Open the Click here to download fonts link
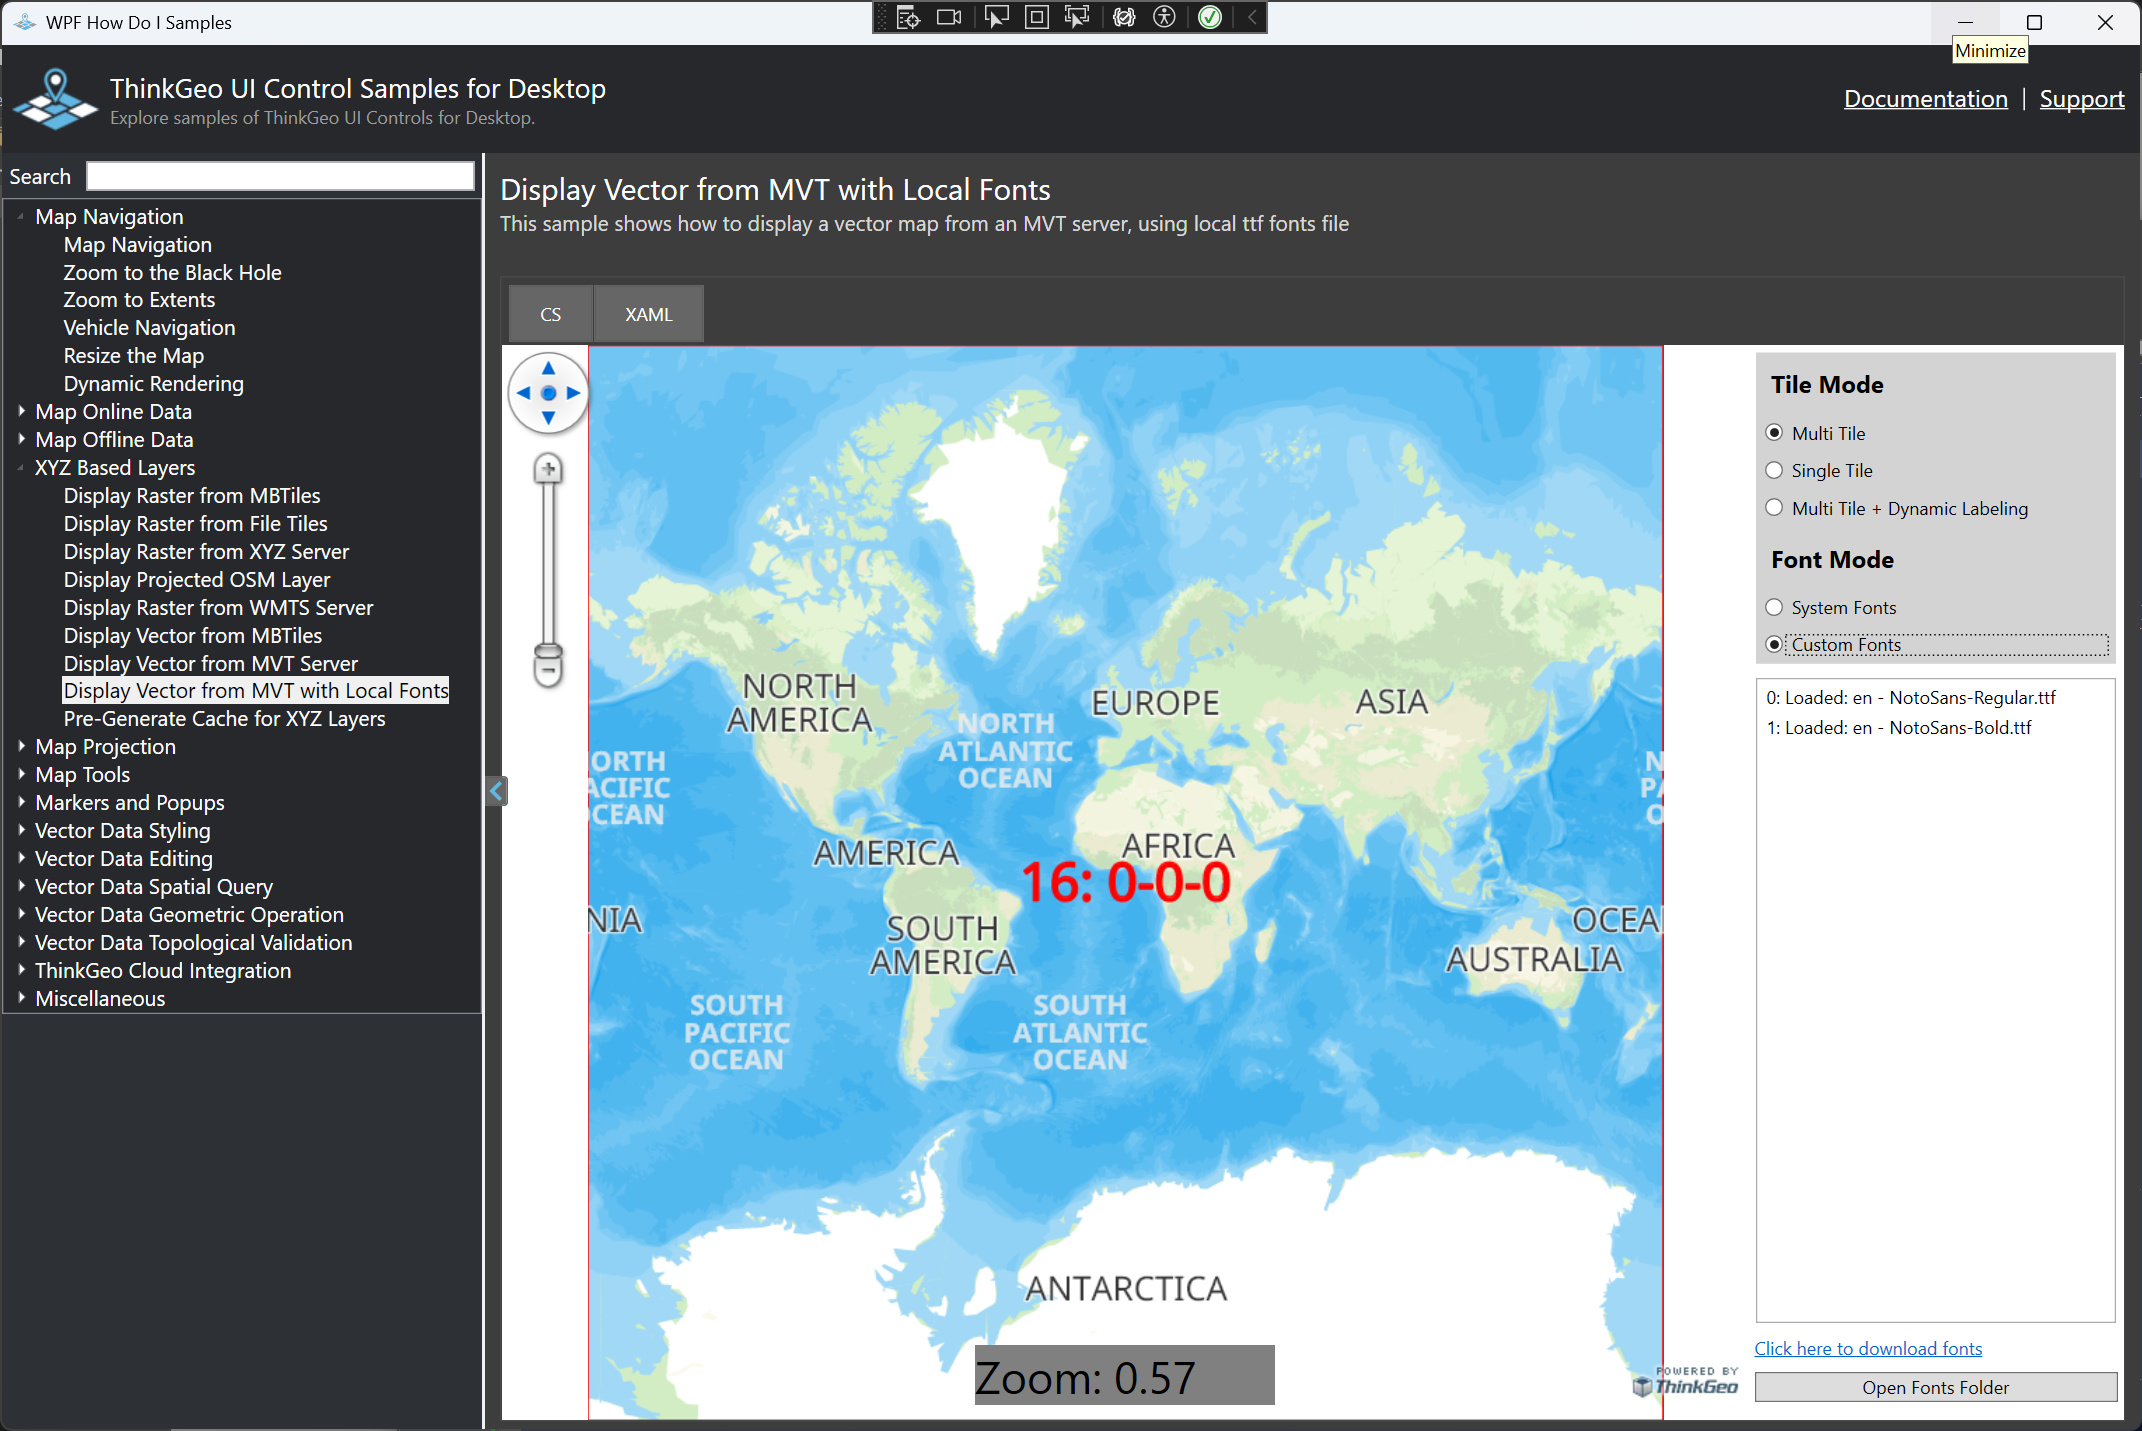Screen dimensions: 2142x1431 (1867, 1348)
